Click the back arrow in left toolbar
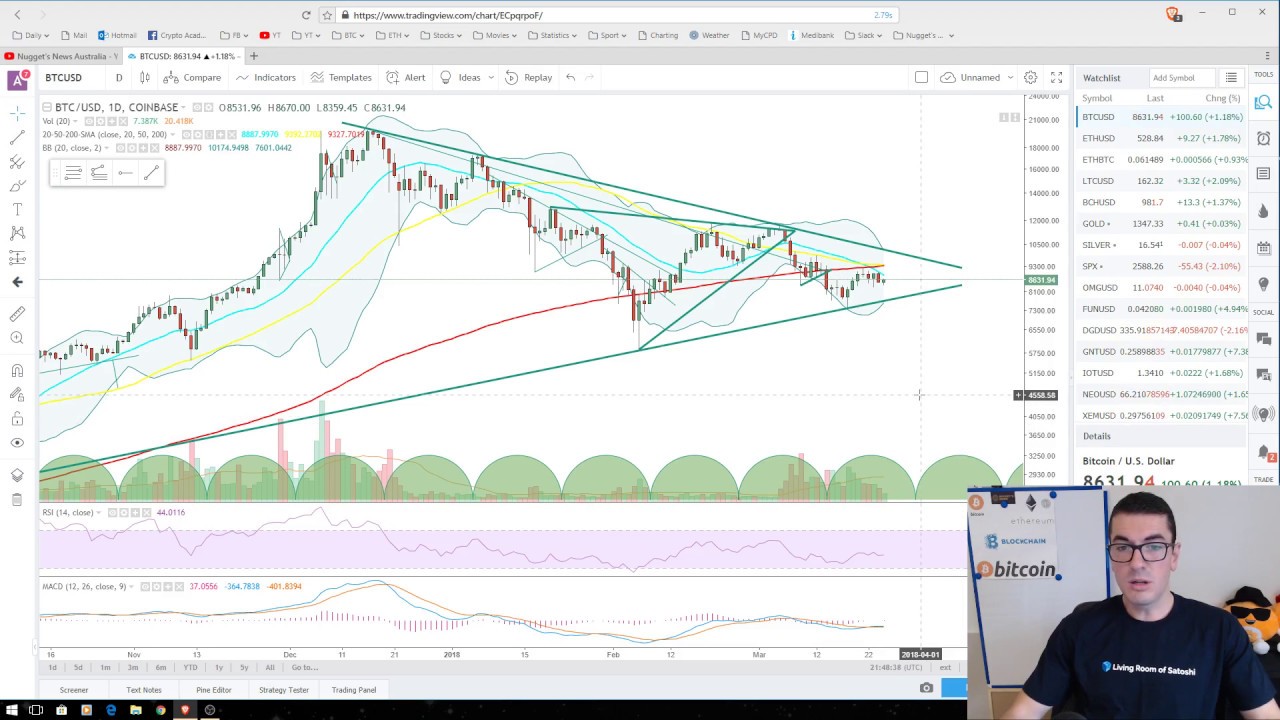Screen dimensions: 1280x720 point(17,282)
